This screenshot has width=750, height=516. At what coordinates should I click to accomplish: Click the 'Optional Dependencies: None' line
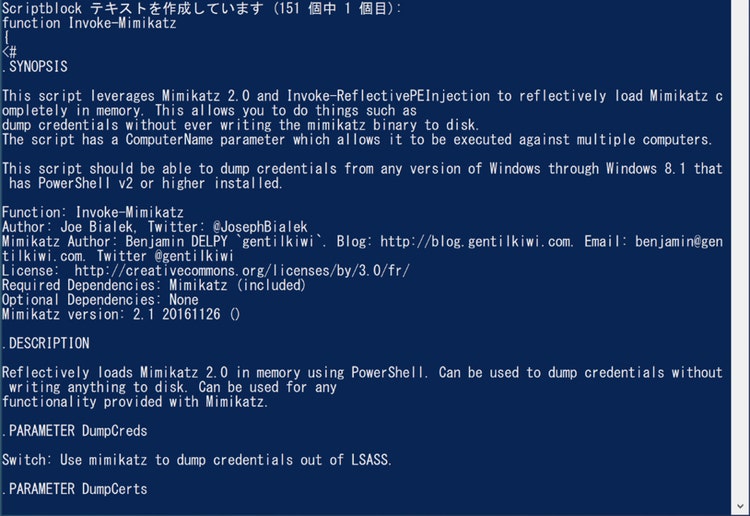[x=100, y=300]
